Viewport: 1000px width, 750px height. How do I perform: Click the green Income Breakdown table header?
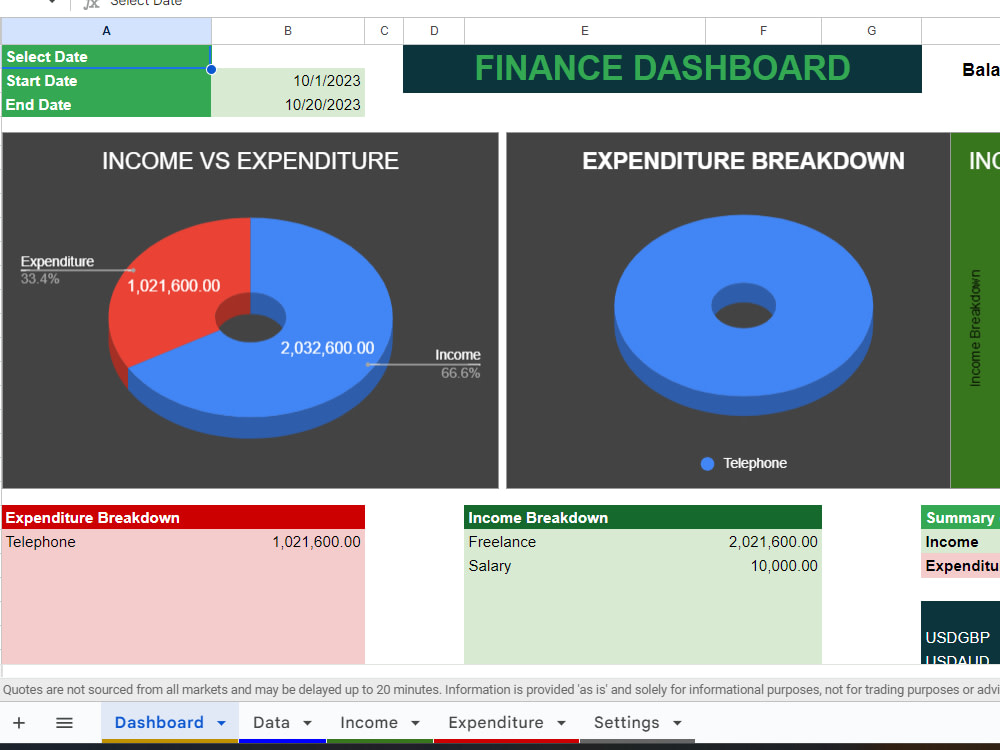(x=643, y=517)
